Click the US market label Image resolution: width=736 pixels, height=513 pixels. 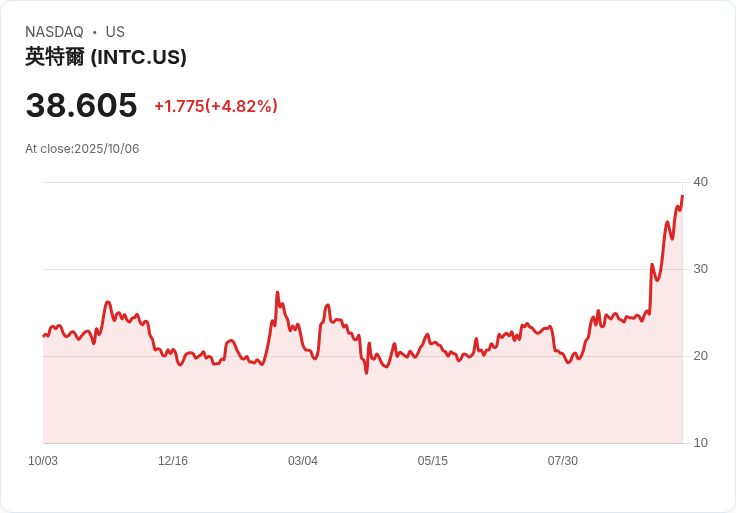tap(115, 32)
